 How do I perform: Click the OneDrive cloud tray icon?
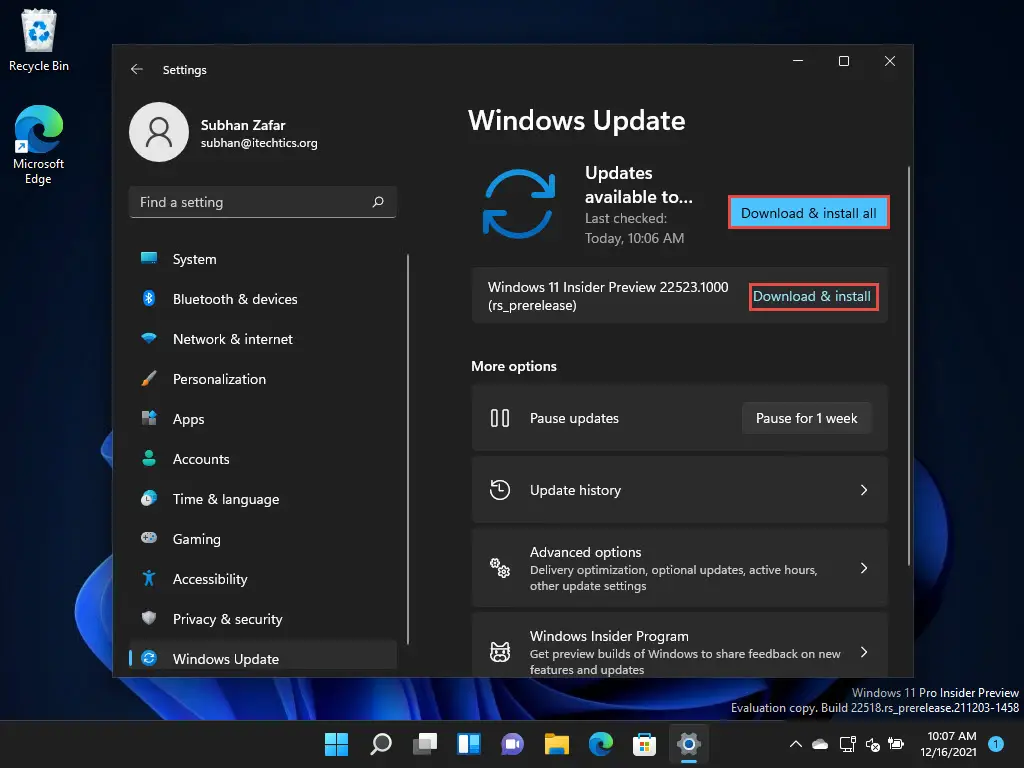820,744
